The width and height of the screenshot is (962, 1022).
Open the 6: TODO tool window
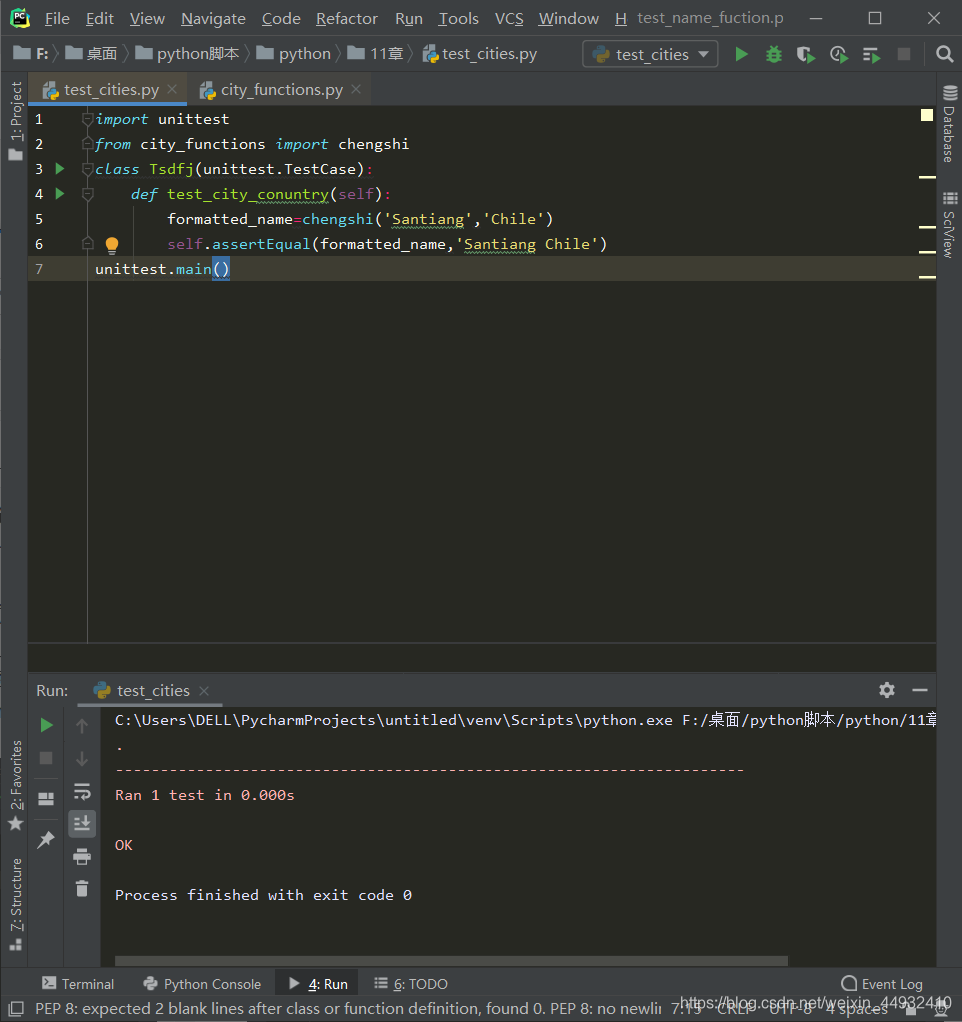[x=411, y=984]
